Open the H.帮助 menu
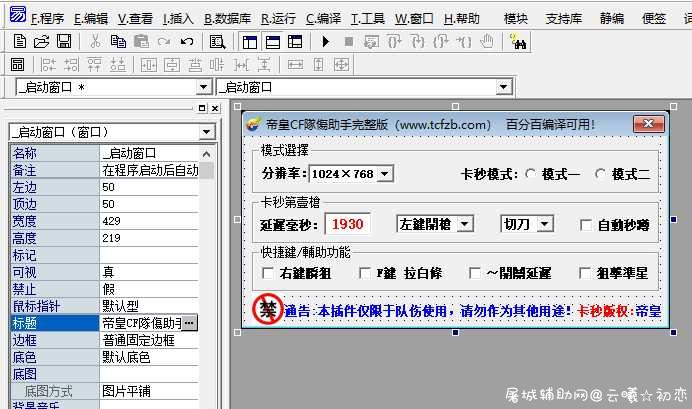 462,19
